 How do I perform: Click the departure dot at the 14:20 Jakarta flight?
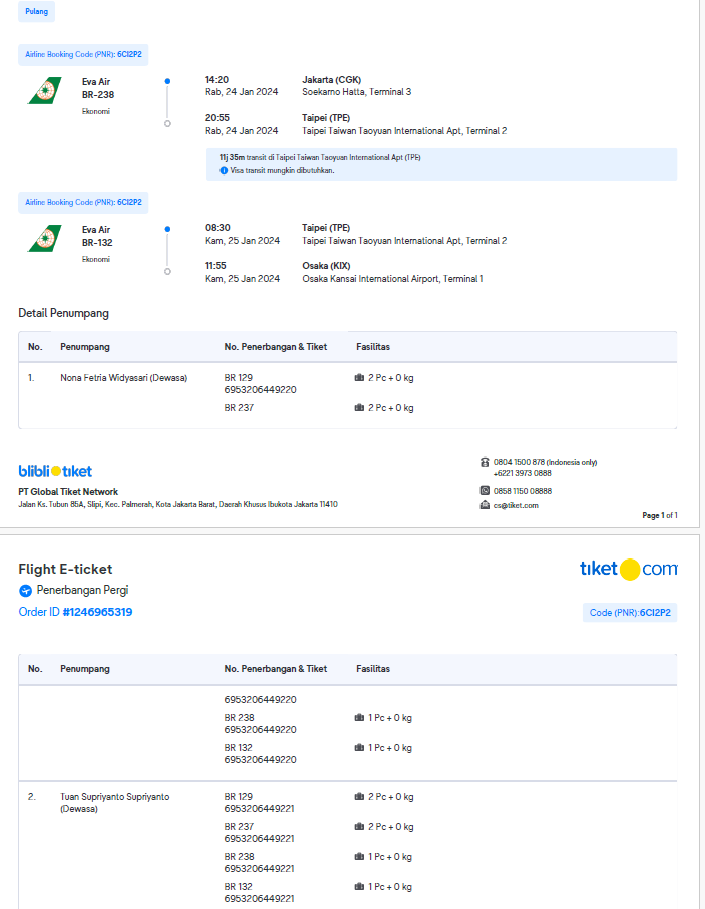tap(167, 80)
